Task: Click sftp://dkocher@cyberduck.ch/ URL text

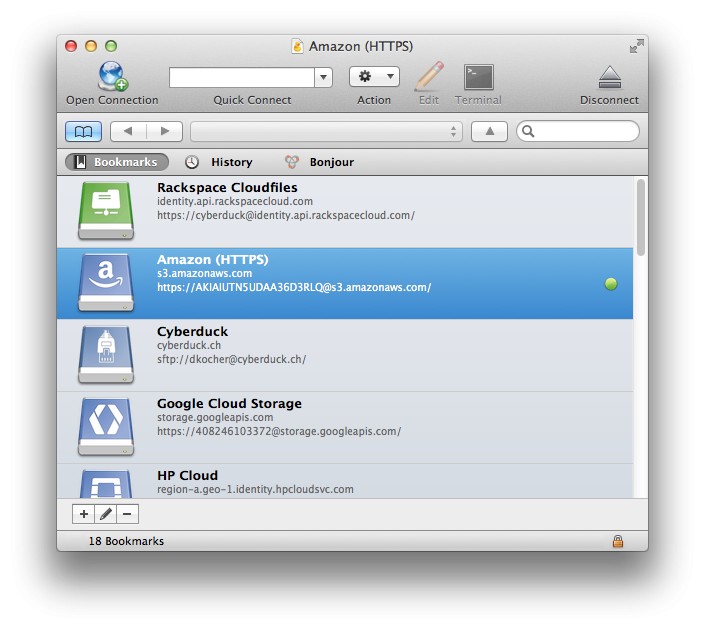Action: coord(232,359)
